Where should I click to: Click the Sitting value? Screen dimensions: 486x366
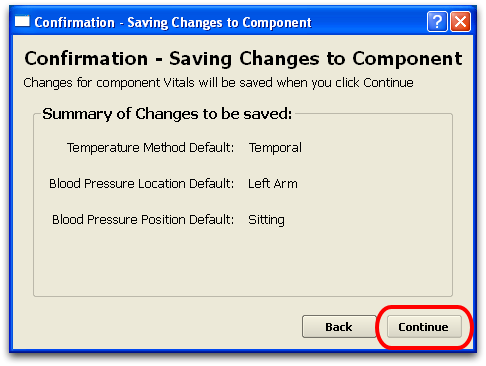click(x=266, y=220)
